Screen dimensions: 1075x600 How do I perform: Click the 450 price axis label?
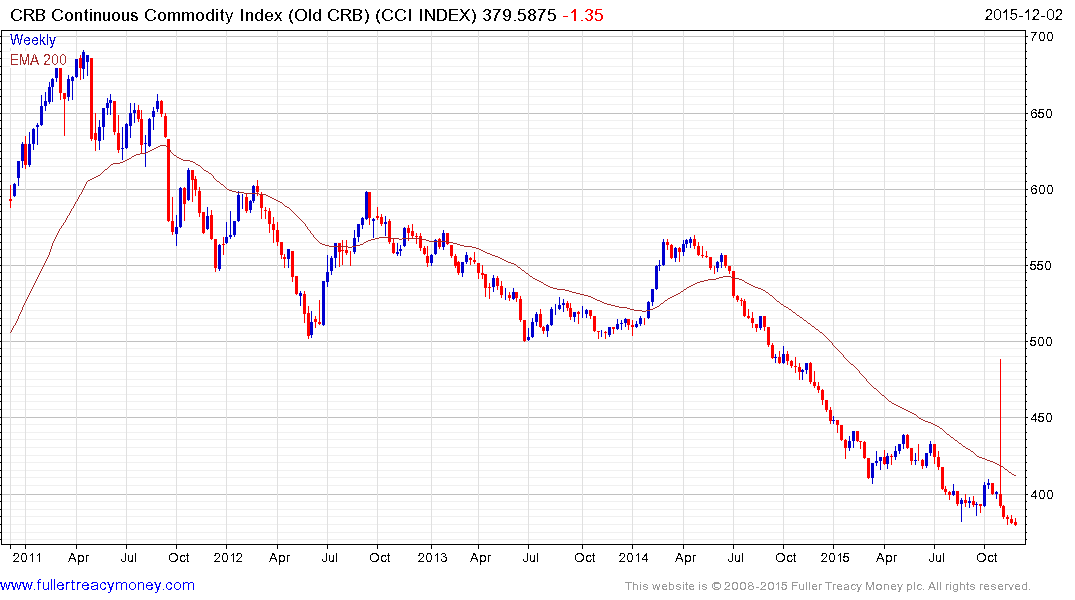coord(1041,418)
